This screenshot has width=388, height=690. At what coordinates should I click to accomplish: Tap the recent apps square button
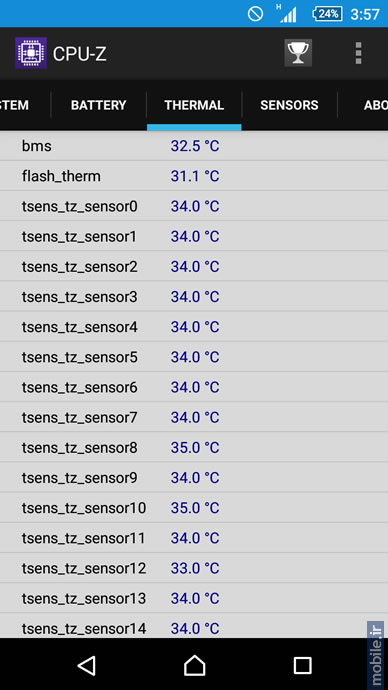coord(302,665)
